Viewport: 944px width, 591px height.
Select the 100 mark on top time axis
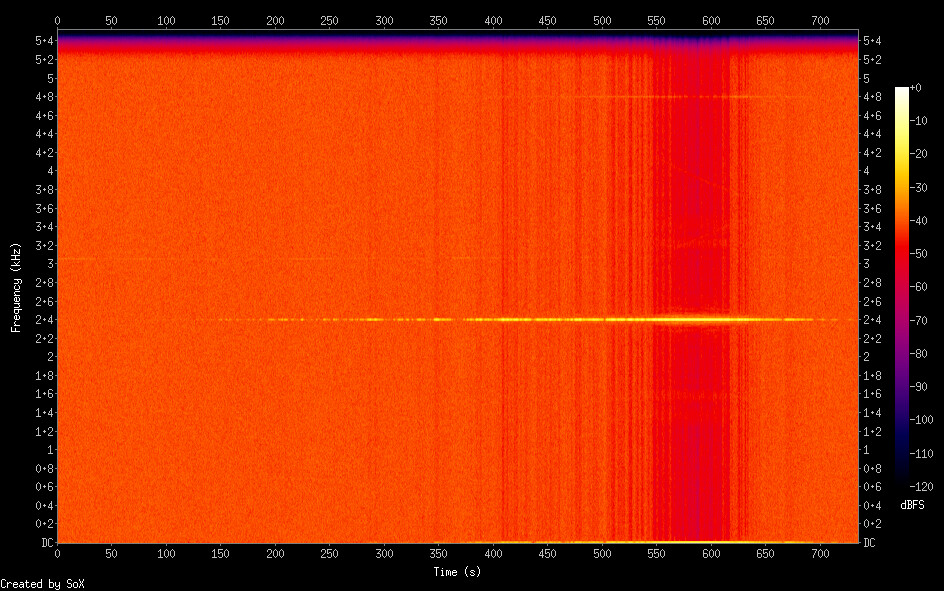(x=166, y=20)
